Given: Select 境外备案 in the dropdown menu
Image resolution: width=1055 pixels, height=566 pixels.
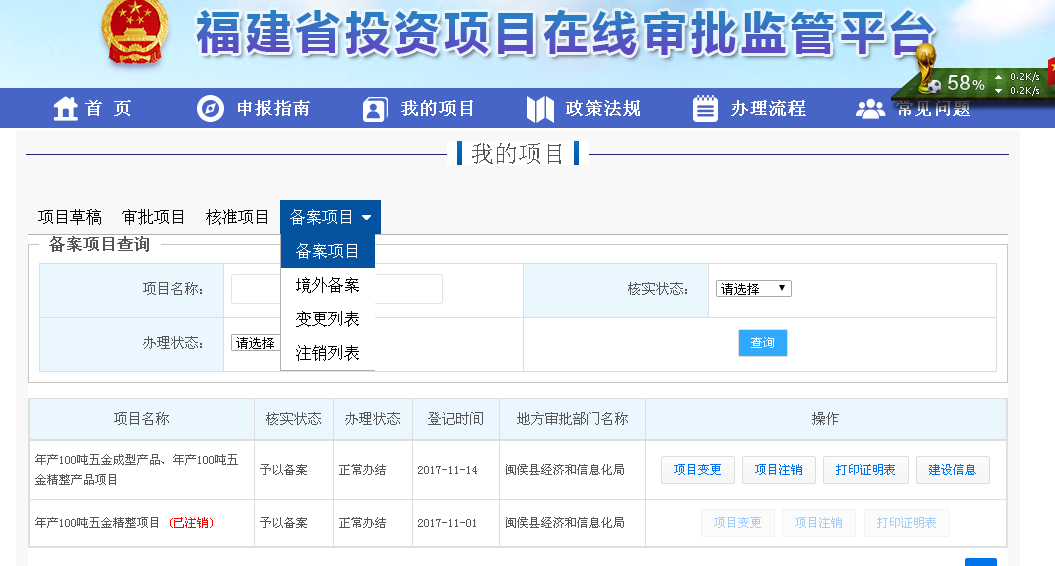Looking at the screenshot, I should pos(328,285).
